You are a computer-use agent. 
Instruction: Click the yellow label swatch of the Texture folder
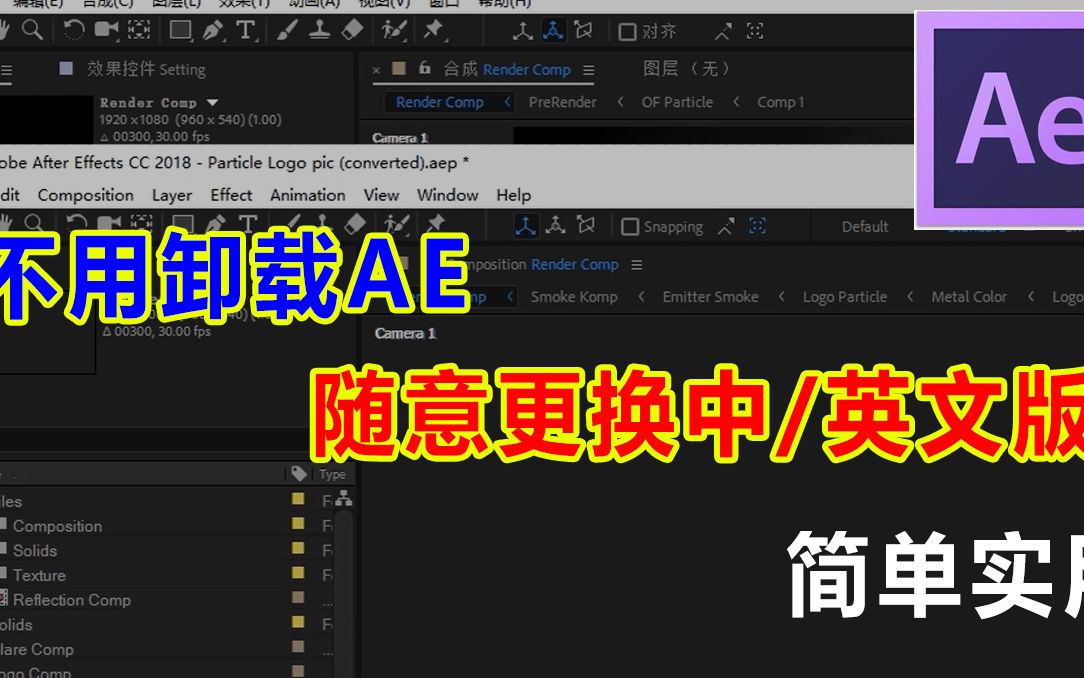pos(298,573)
